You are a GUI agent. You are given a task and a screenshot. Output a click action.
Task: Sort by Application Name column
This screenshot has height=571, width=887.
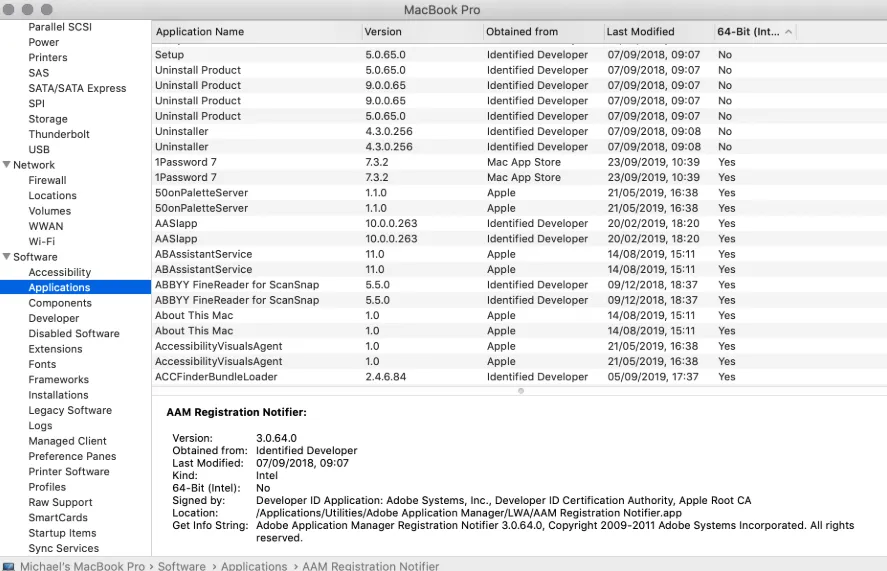click(x=200, y=32)
